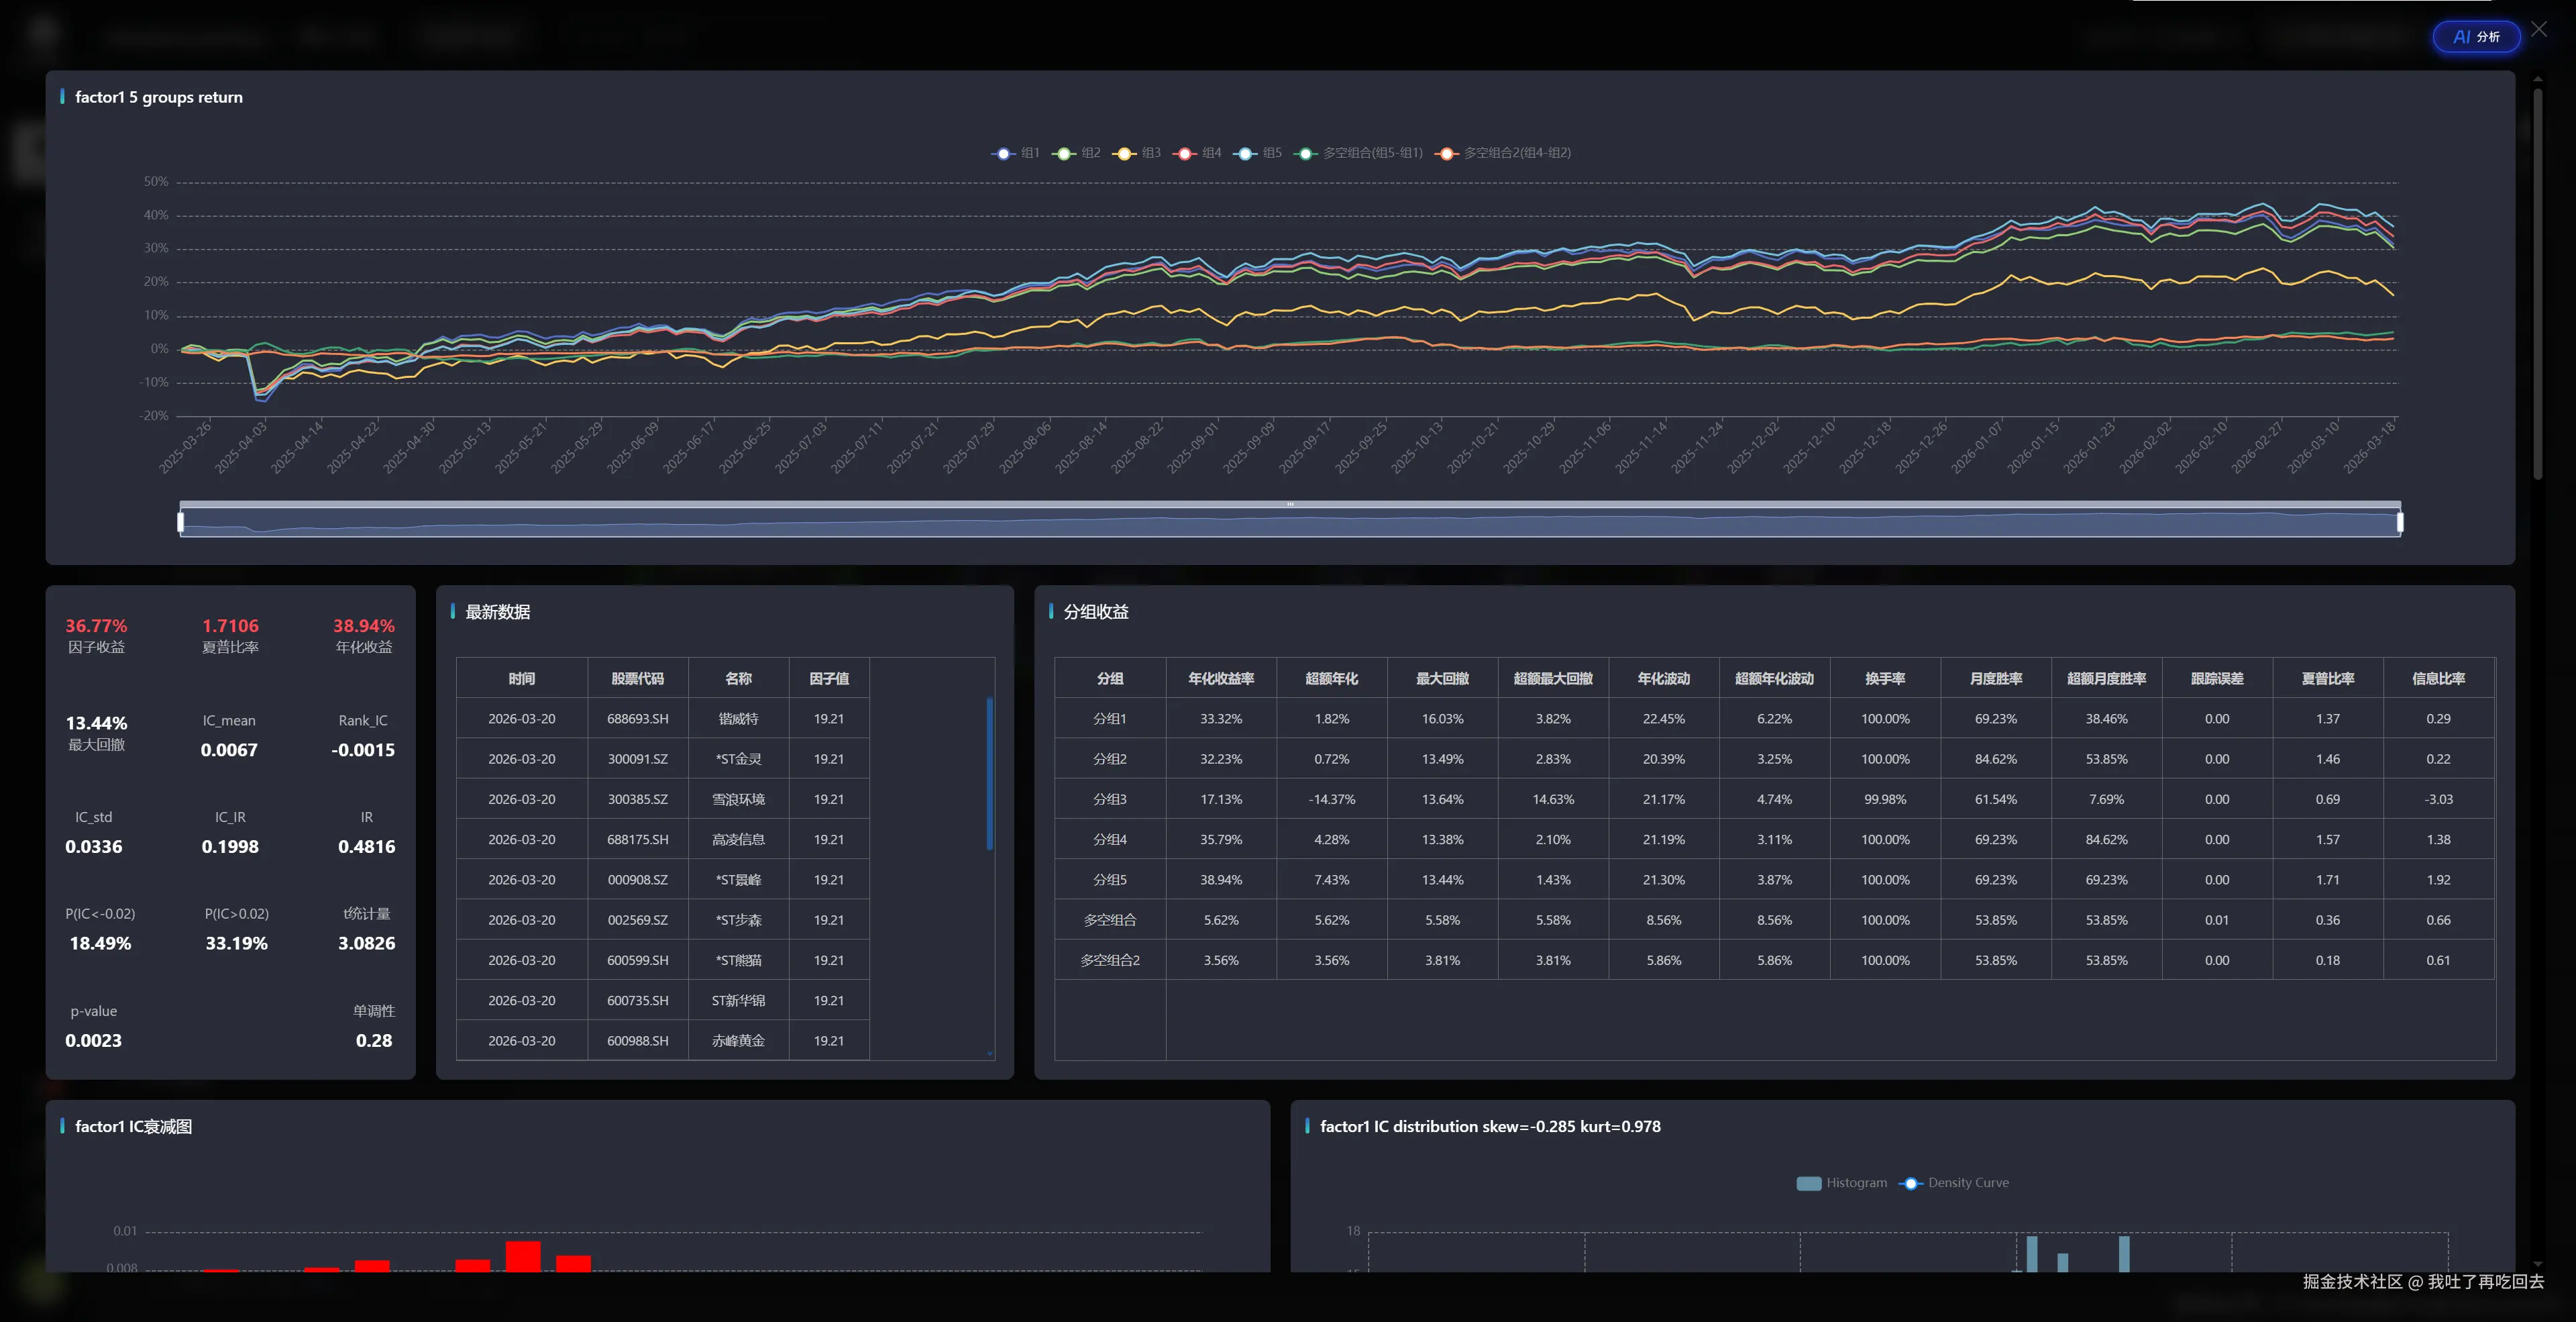Select the 分组5 row in 分组收益
Screen dimensions: 2576x1322
click(1109, 880)
